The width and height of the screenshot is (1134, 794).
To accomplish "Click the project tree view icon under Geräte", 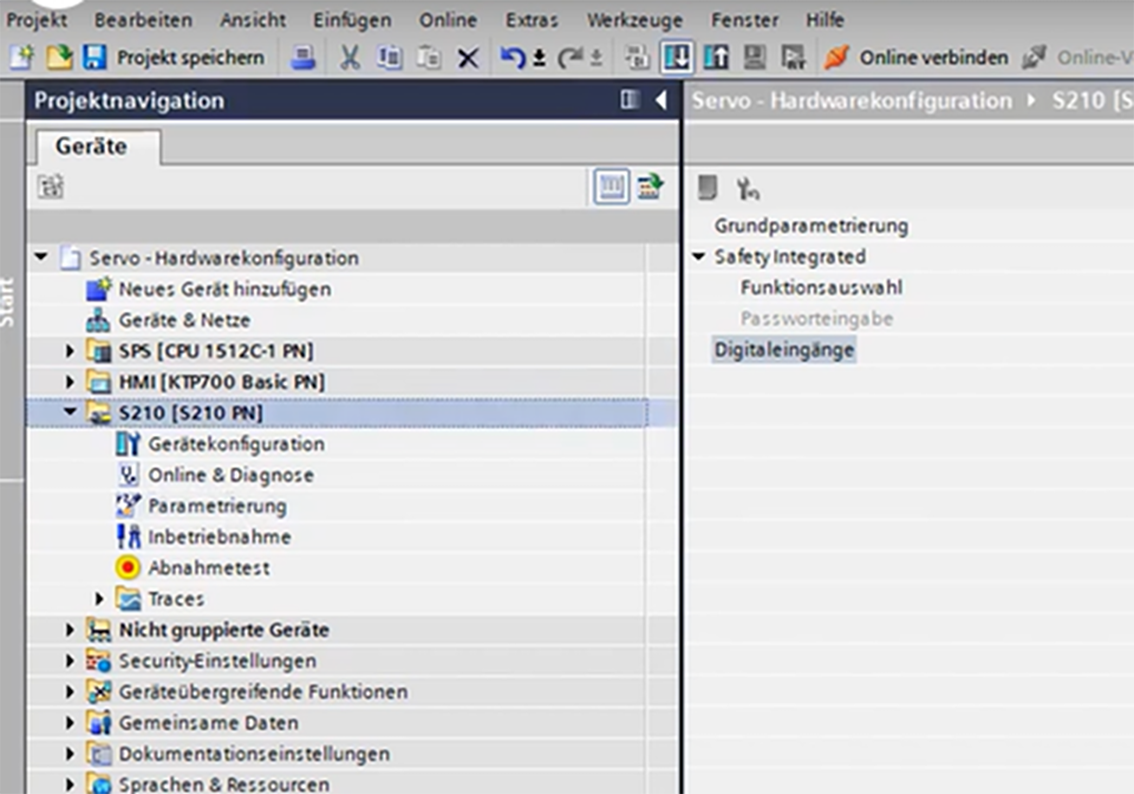I will 51,187.
